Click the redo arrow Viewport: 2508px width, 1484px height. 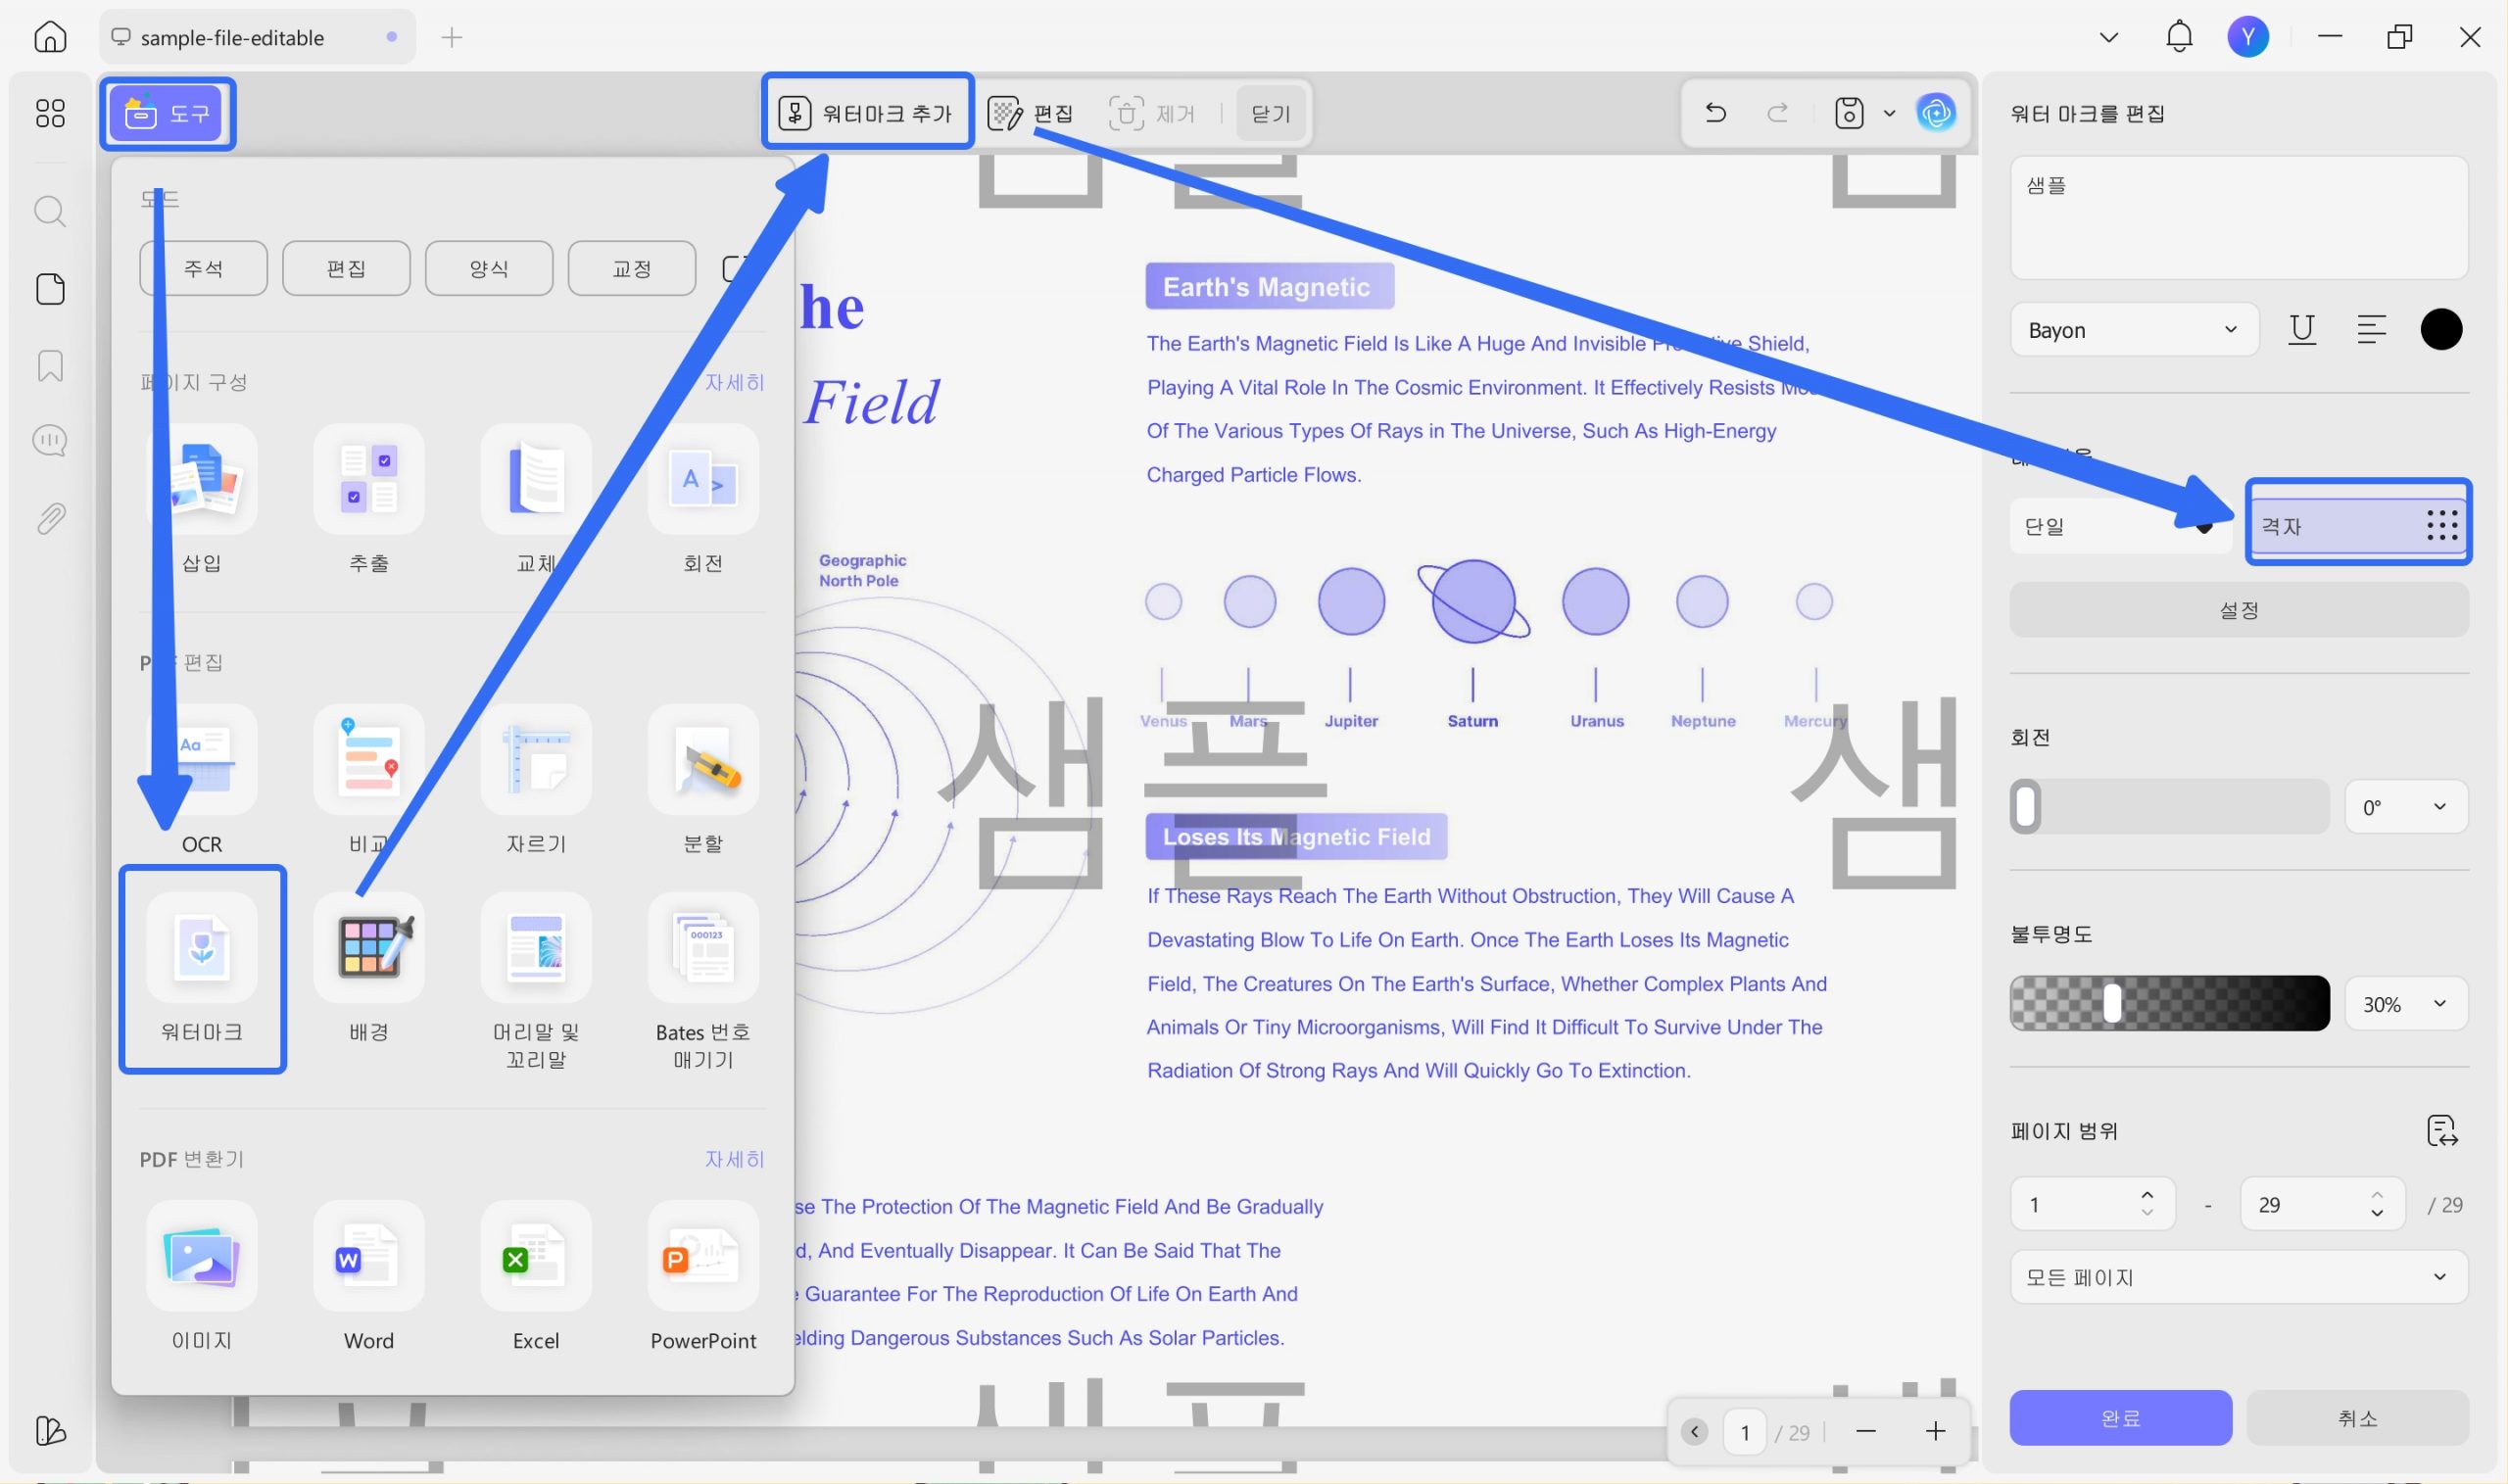(1778, 112)
